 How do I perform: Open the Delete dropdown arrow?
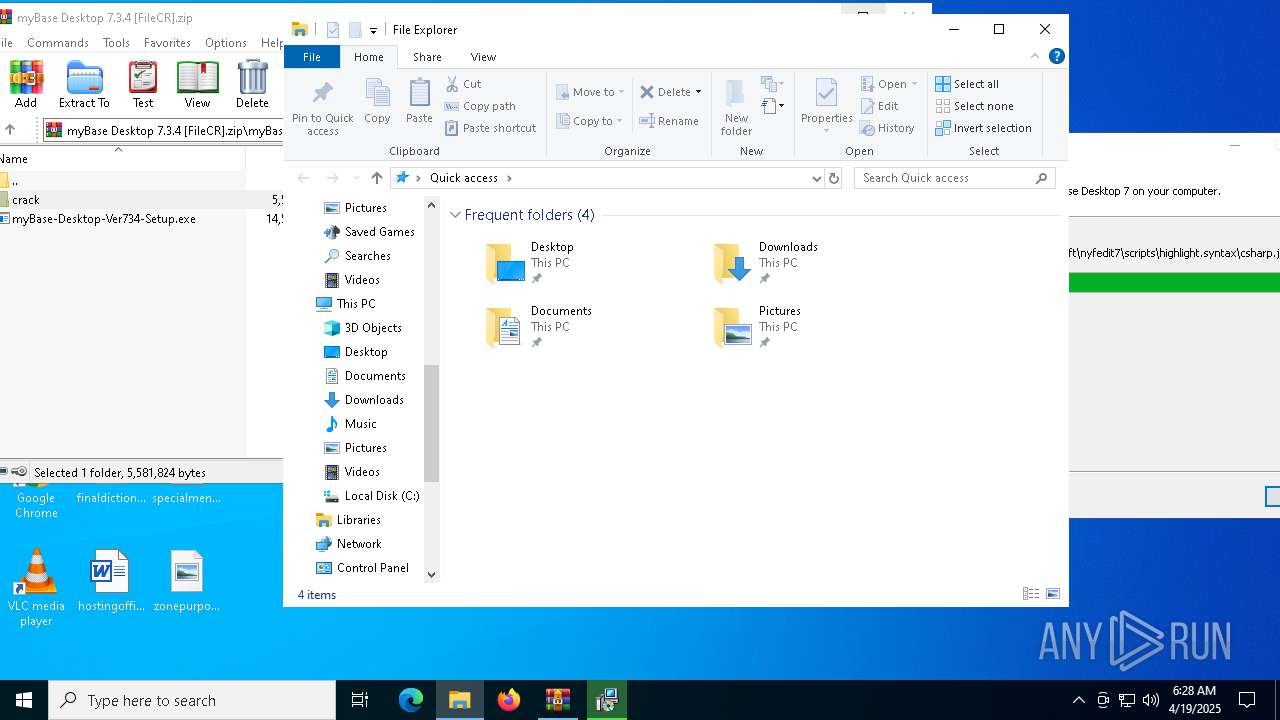(x=698, y=92)
